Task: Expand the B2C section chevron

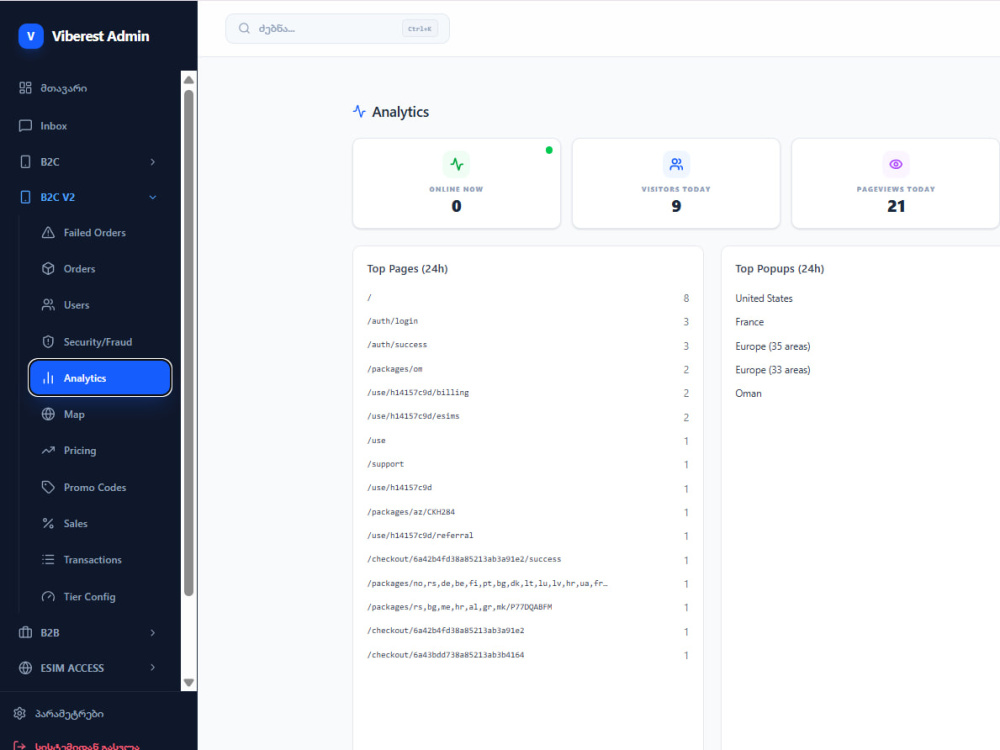Action: point(152,162)
